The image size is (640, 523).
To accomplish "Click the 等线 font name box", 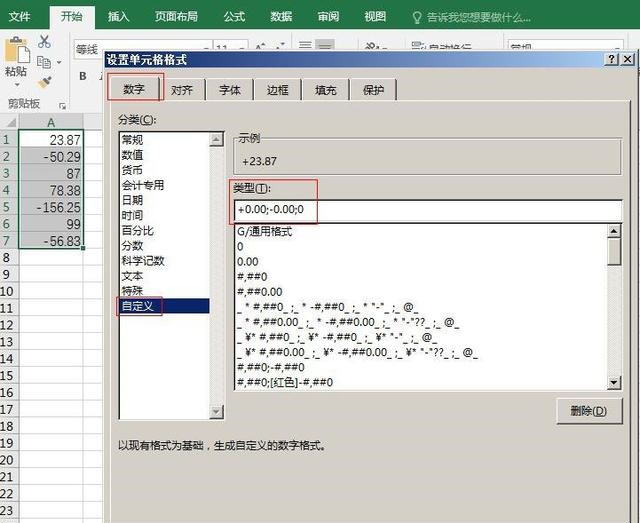I will [142, 49].
